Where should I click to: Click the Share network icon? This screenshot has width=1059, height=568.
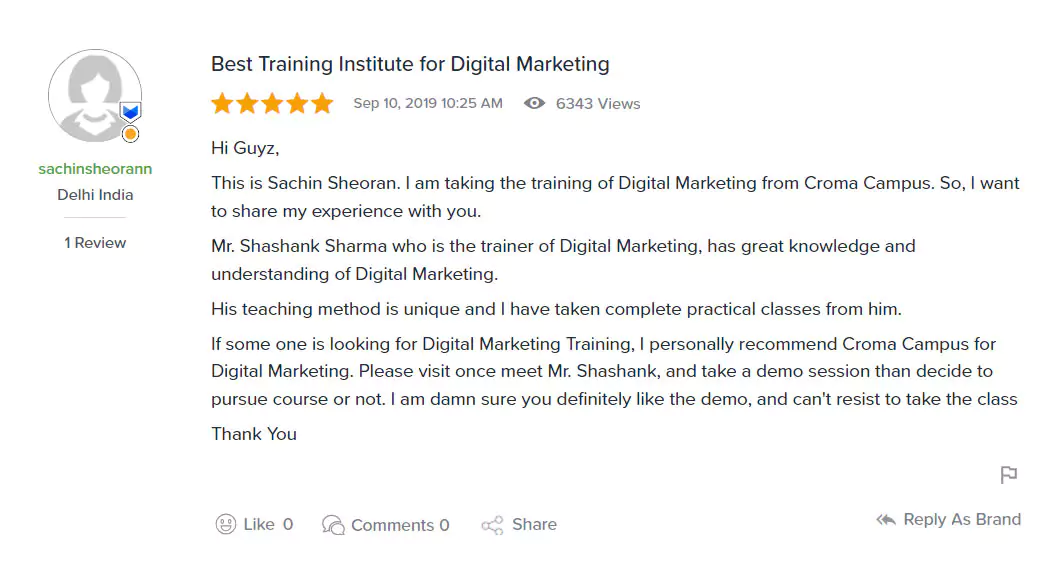coord(492,525)
